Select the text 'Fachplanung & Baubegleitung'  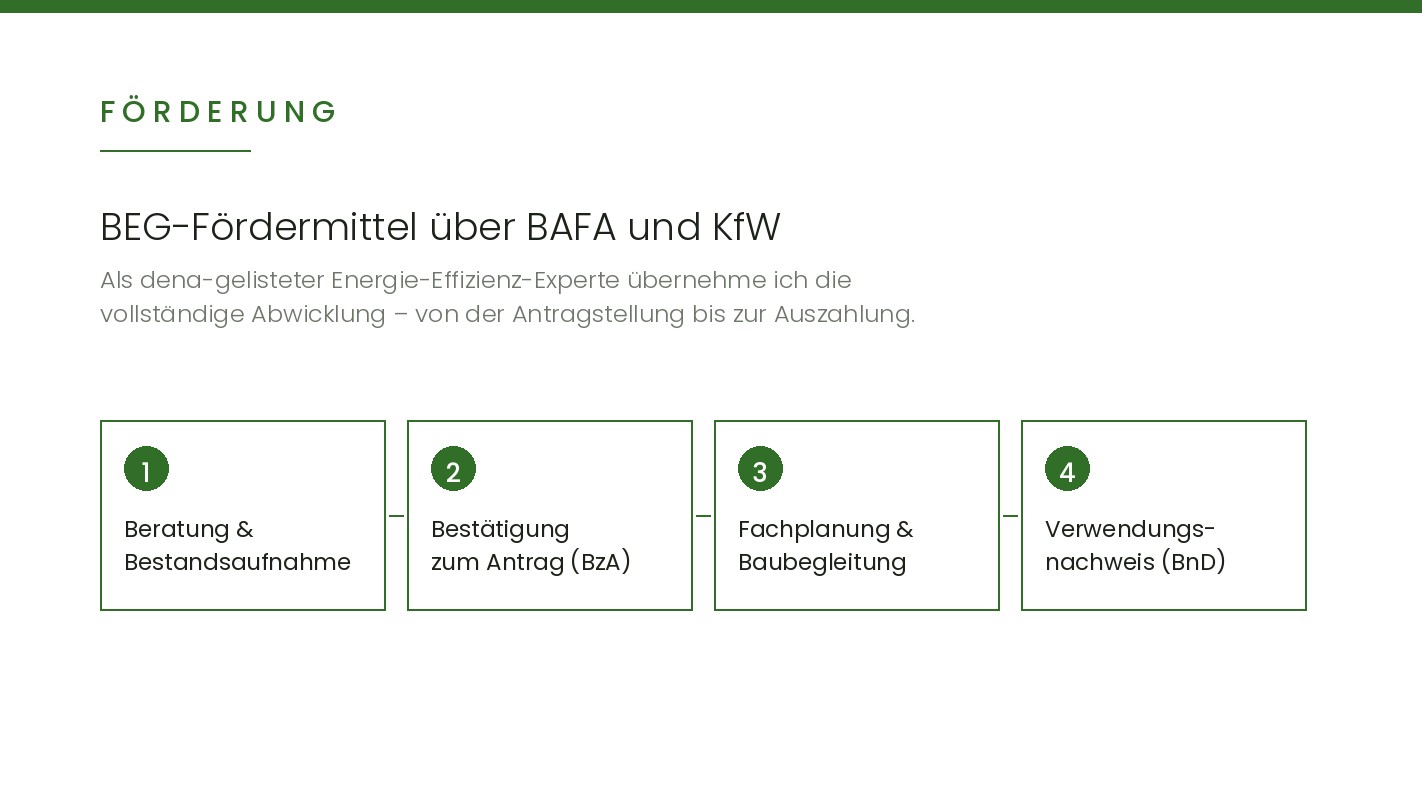[826, 546]
